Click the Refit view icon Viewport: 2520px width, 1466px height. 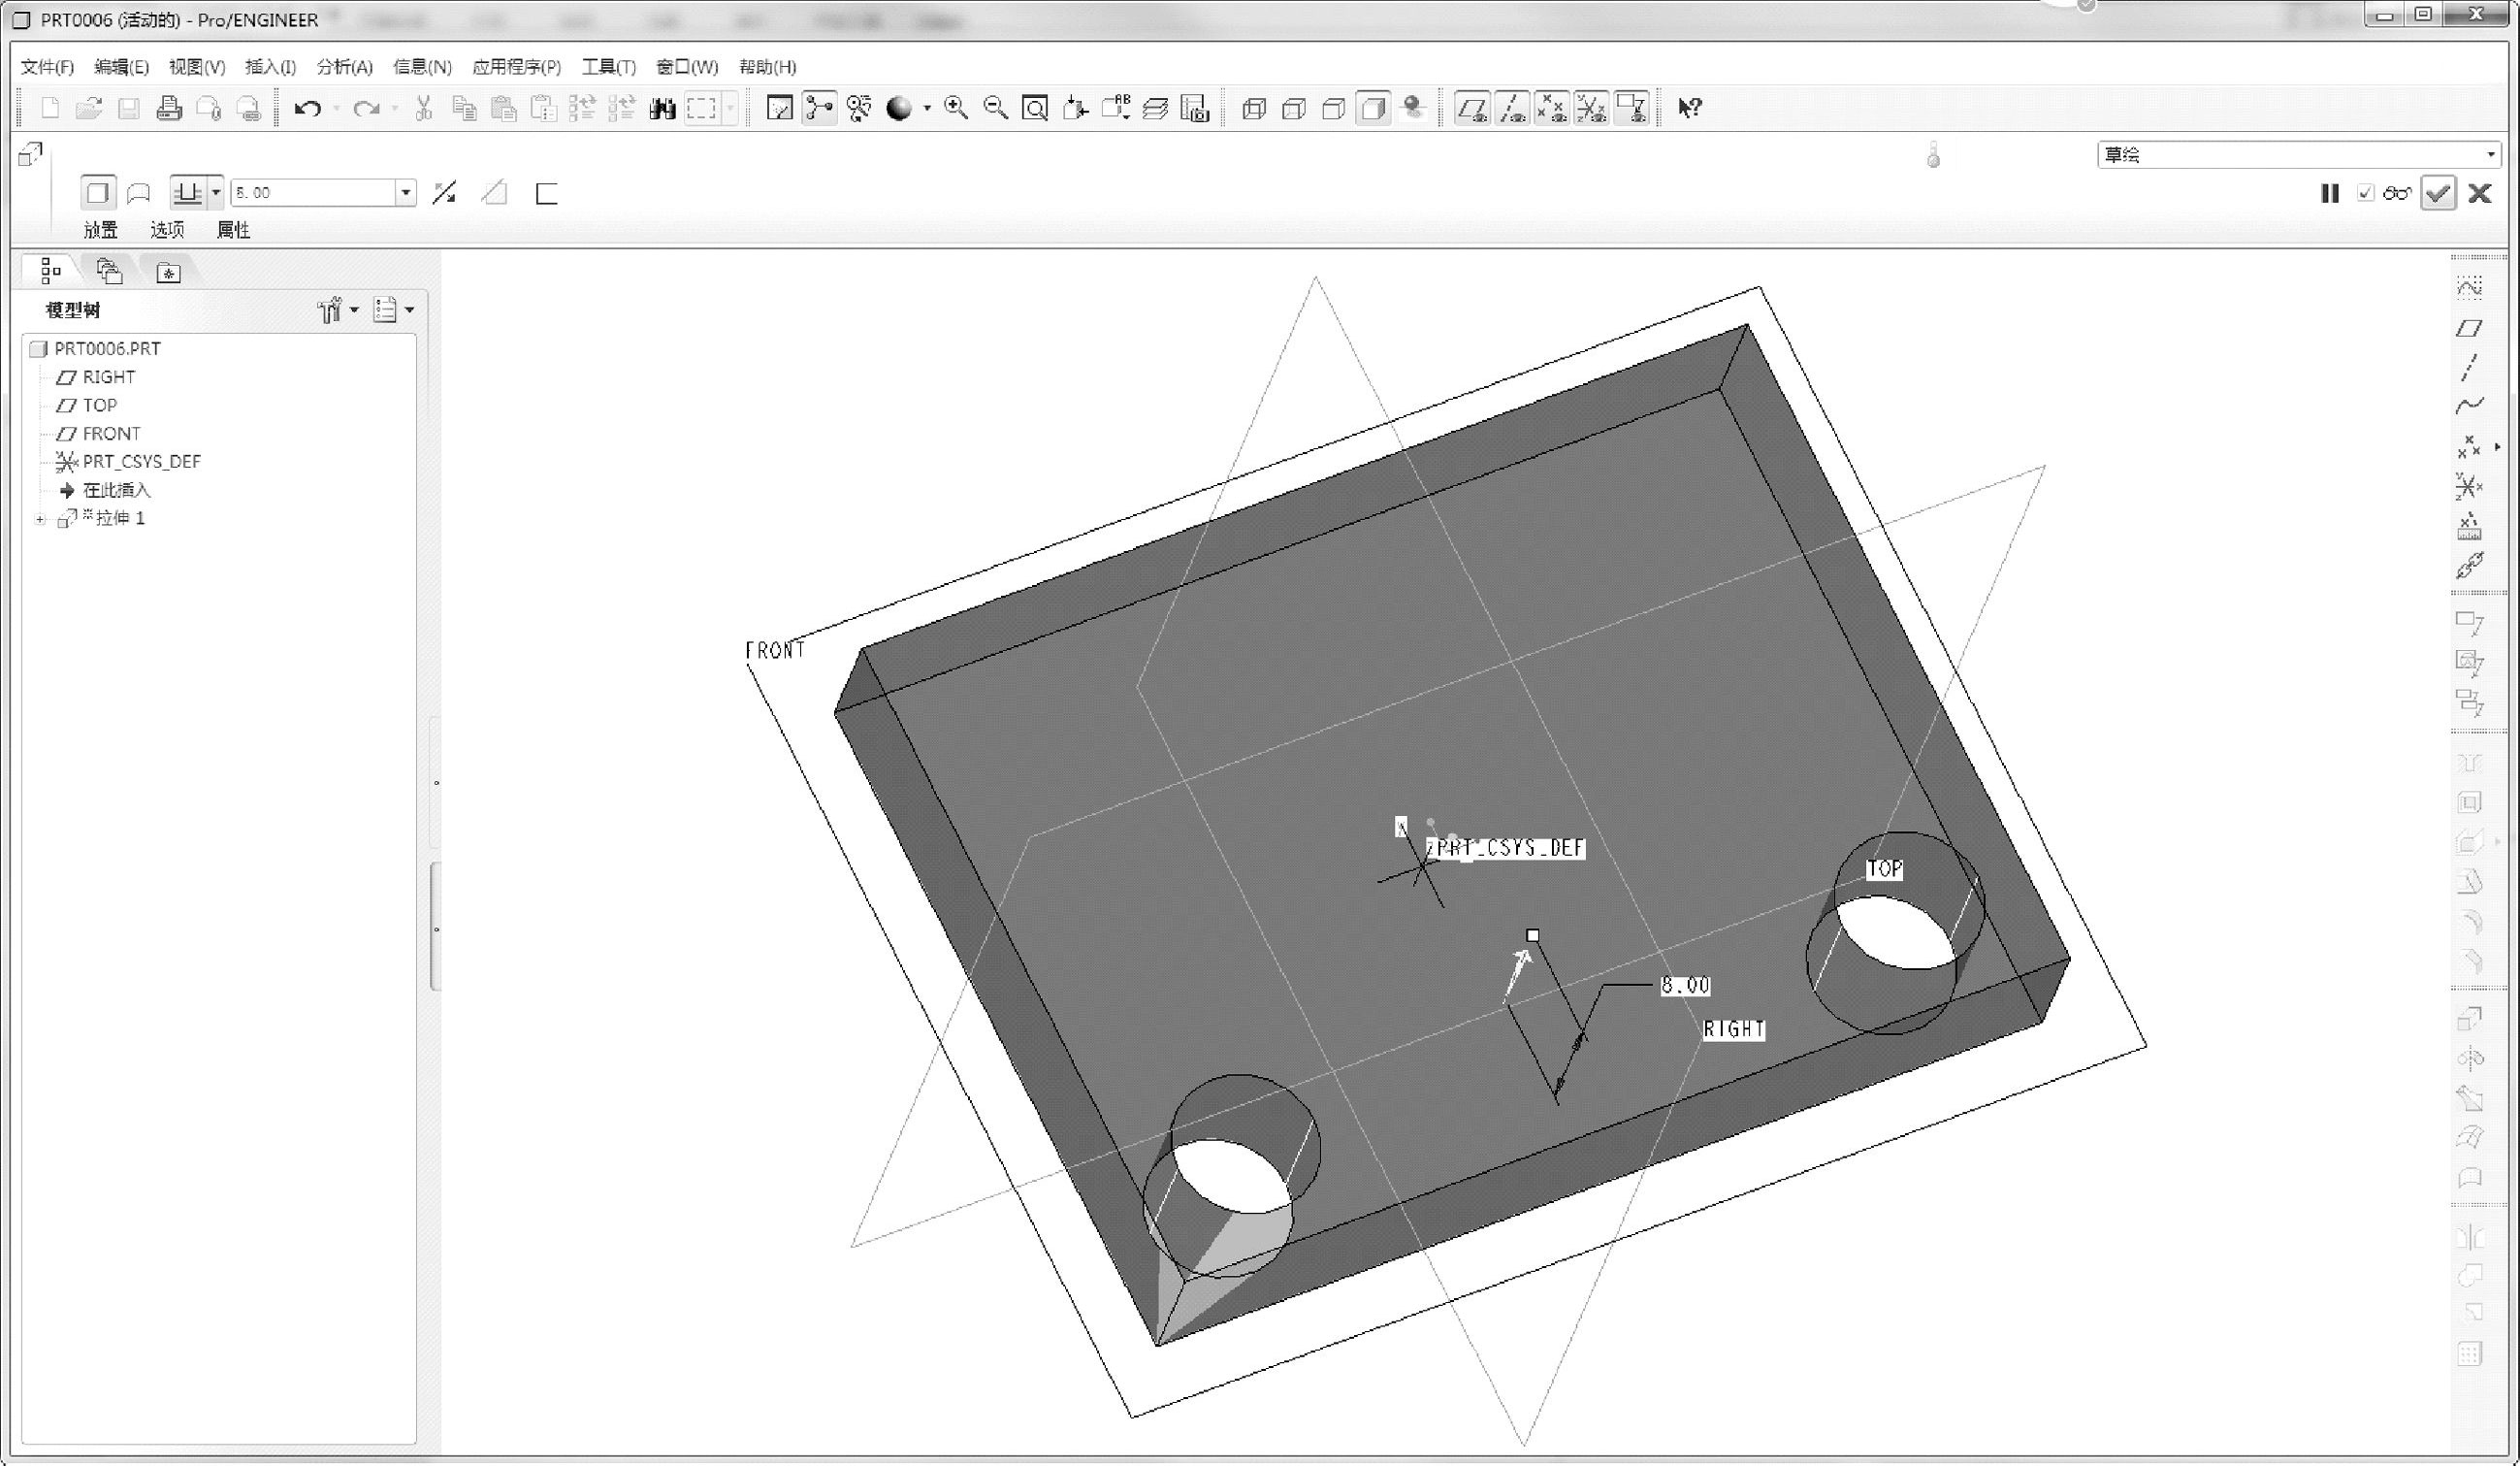[1035, 108]
